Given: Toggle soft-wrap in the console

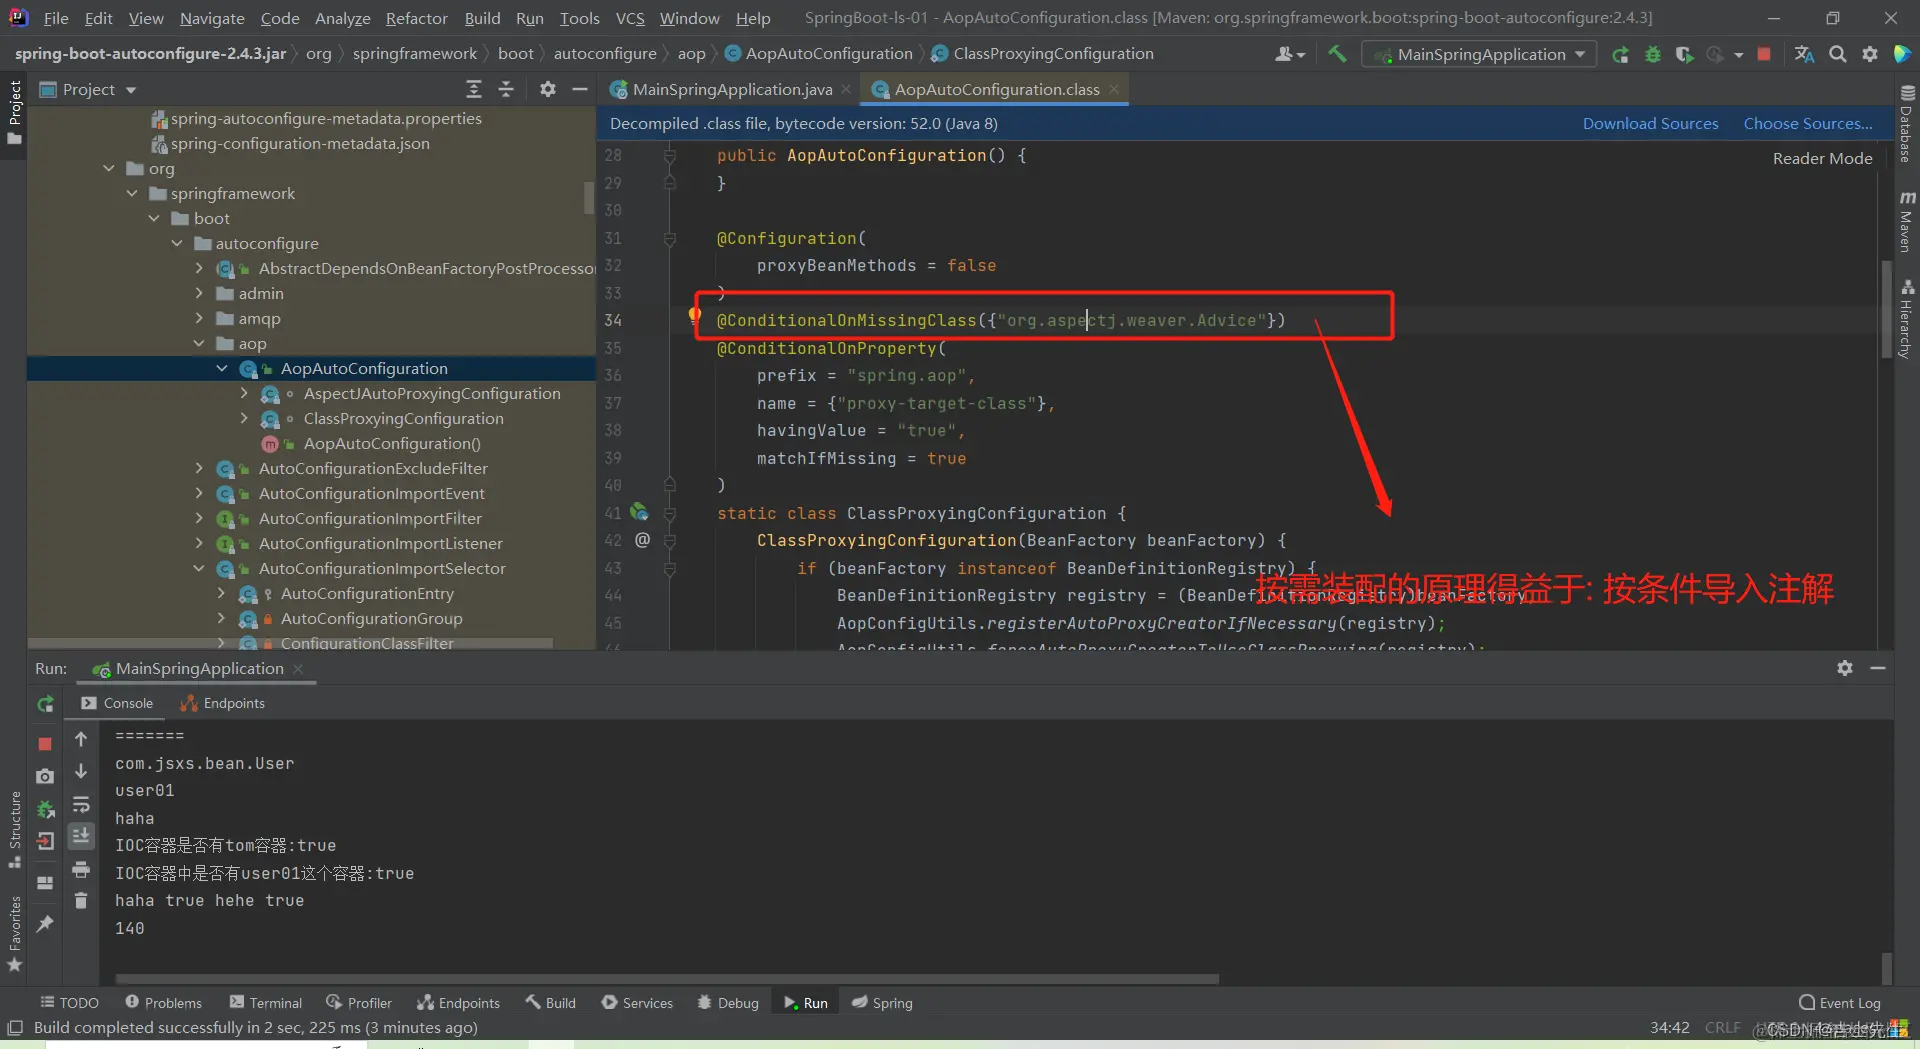Looking at the screenshot, I should click(81, 804).
